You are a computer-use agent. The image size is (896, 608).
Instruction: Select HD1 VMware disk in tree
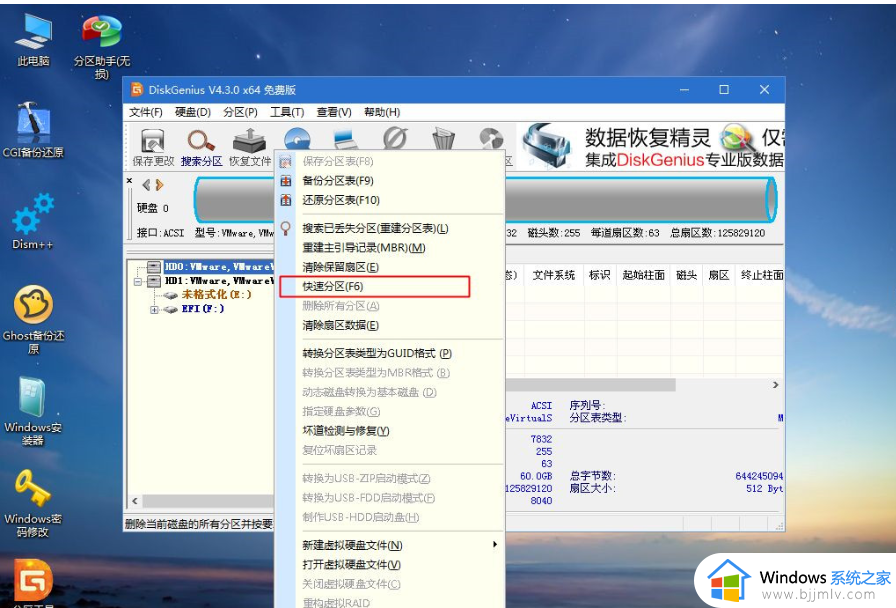click(x=219, y=281)
